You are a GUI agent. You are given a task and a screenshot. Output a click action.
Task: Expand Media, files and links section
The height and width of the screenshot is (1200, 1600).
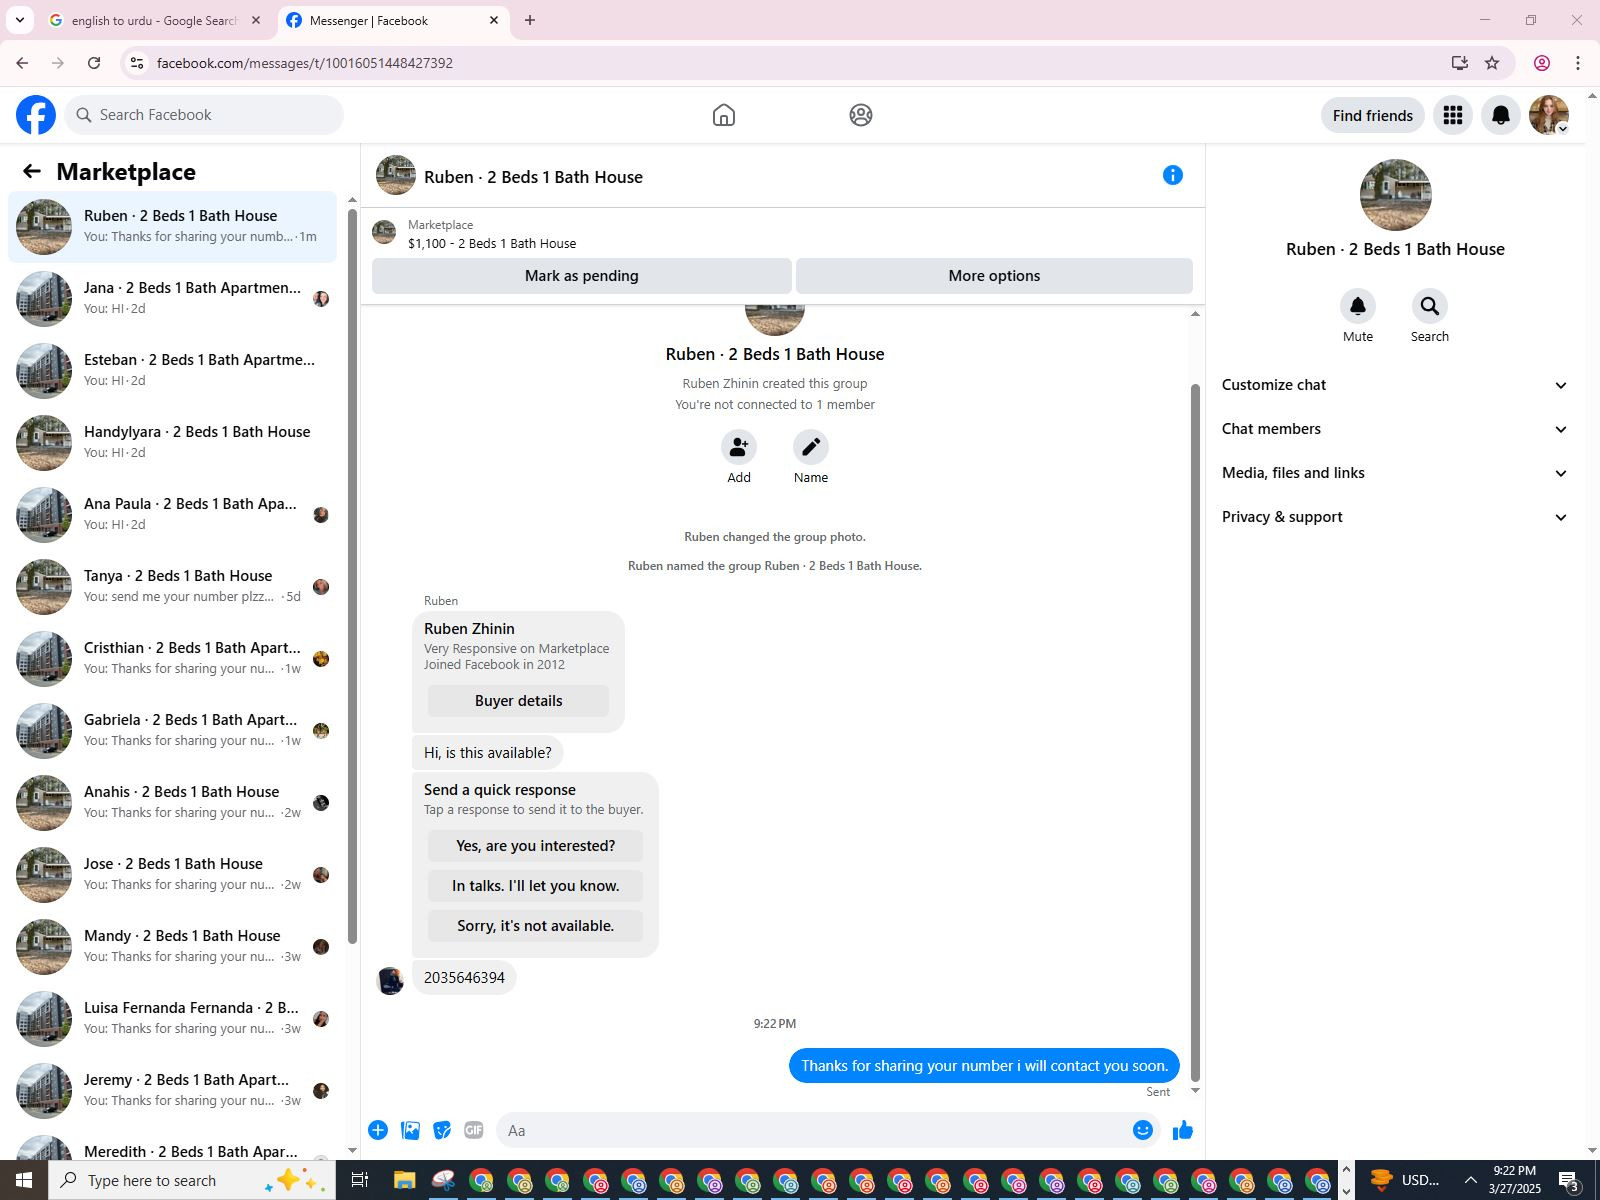point(1395,473)
